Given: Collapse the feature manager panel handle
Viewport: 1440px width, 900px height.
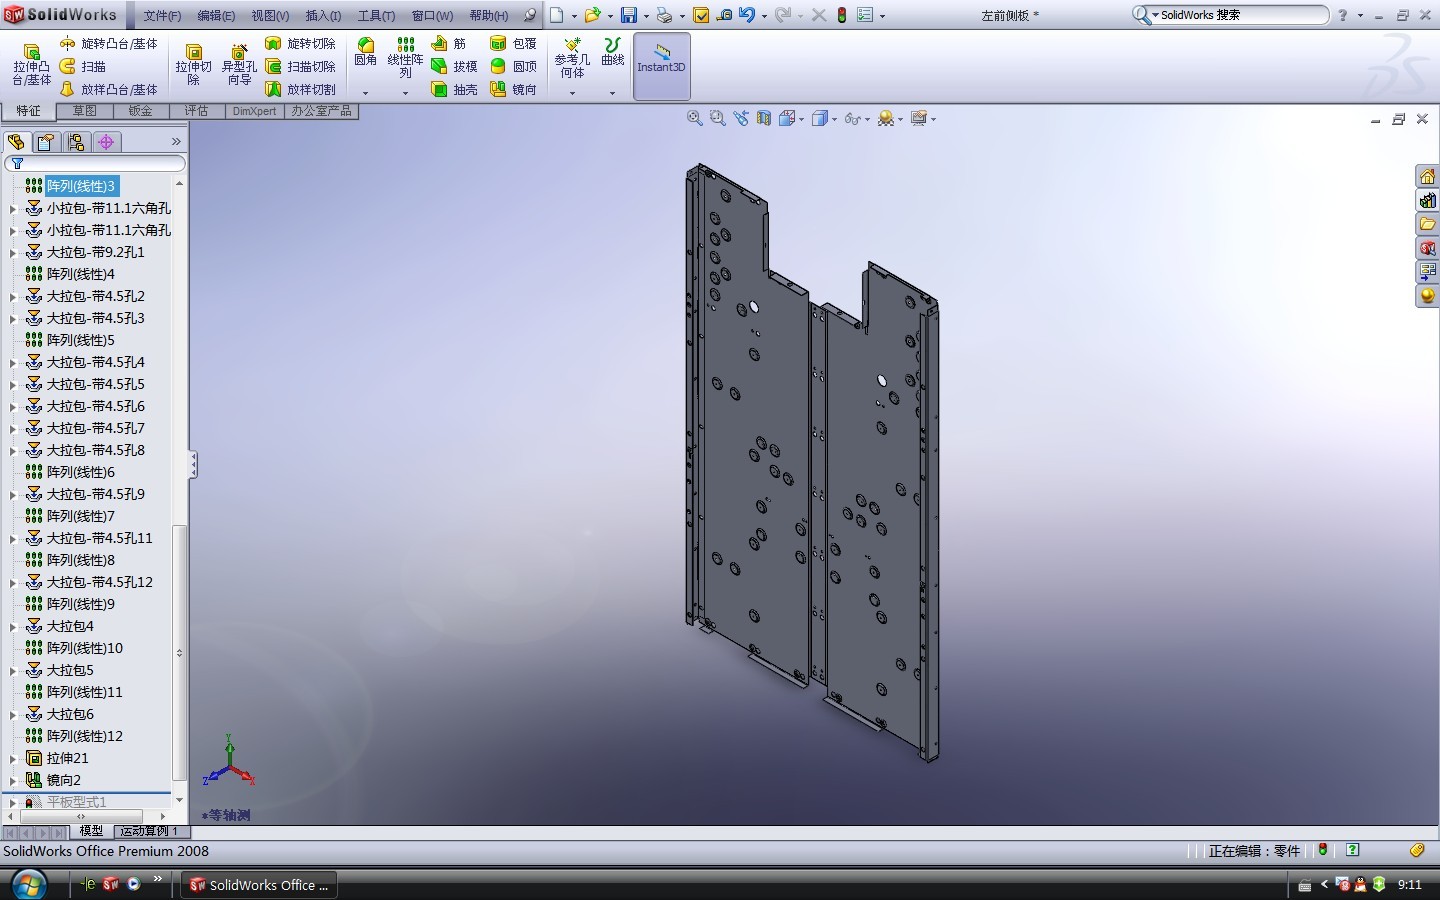Looking at the screenshot, I should (193, 464).
